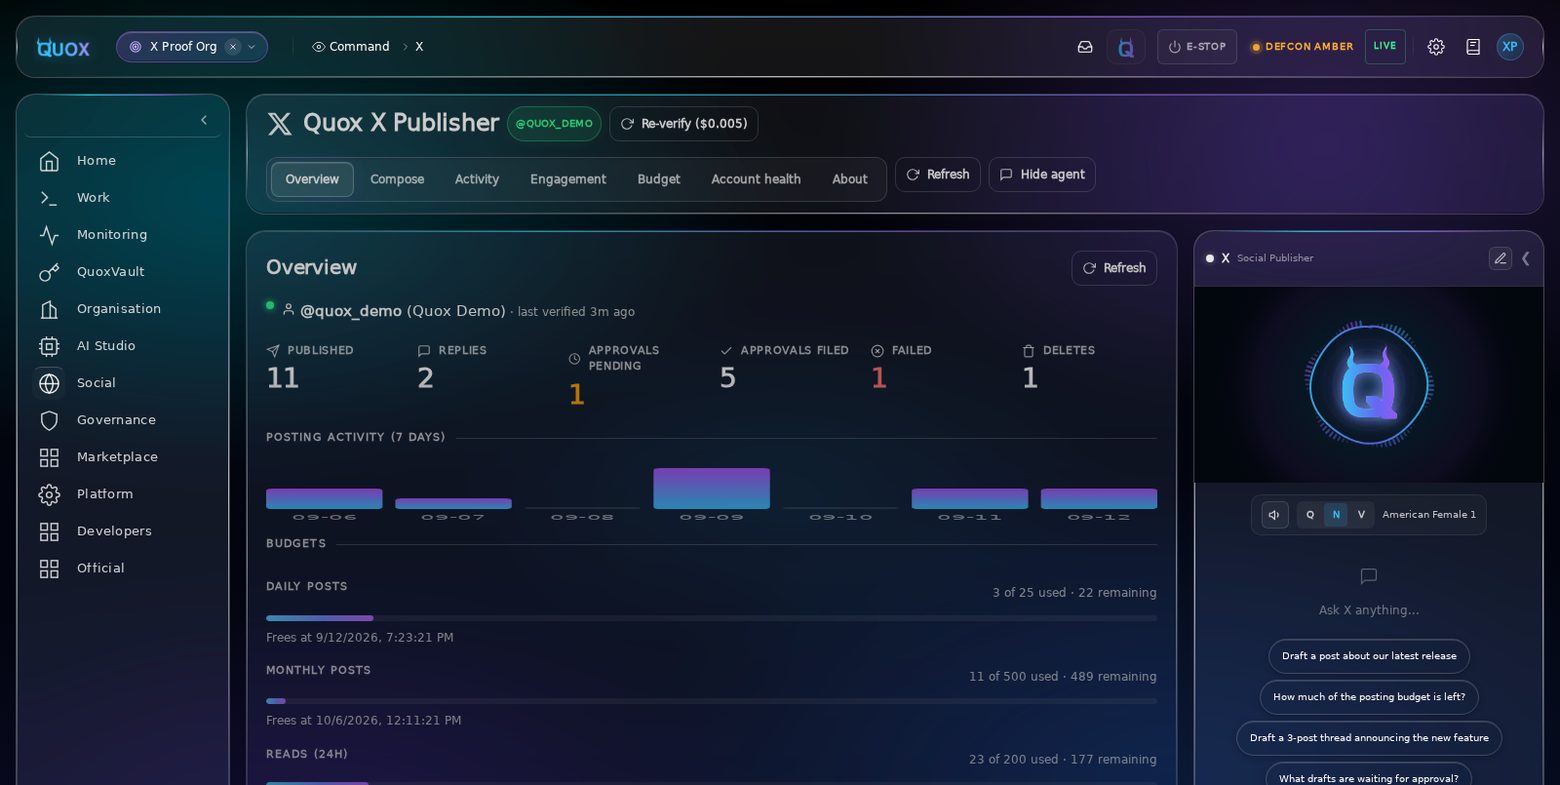1560x785 pixels.
Task: Click Draft a post about our latest release
Action: click(1369, 657)
